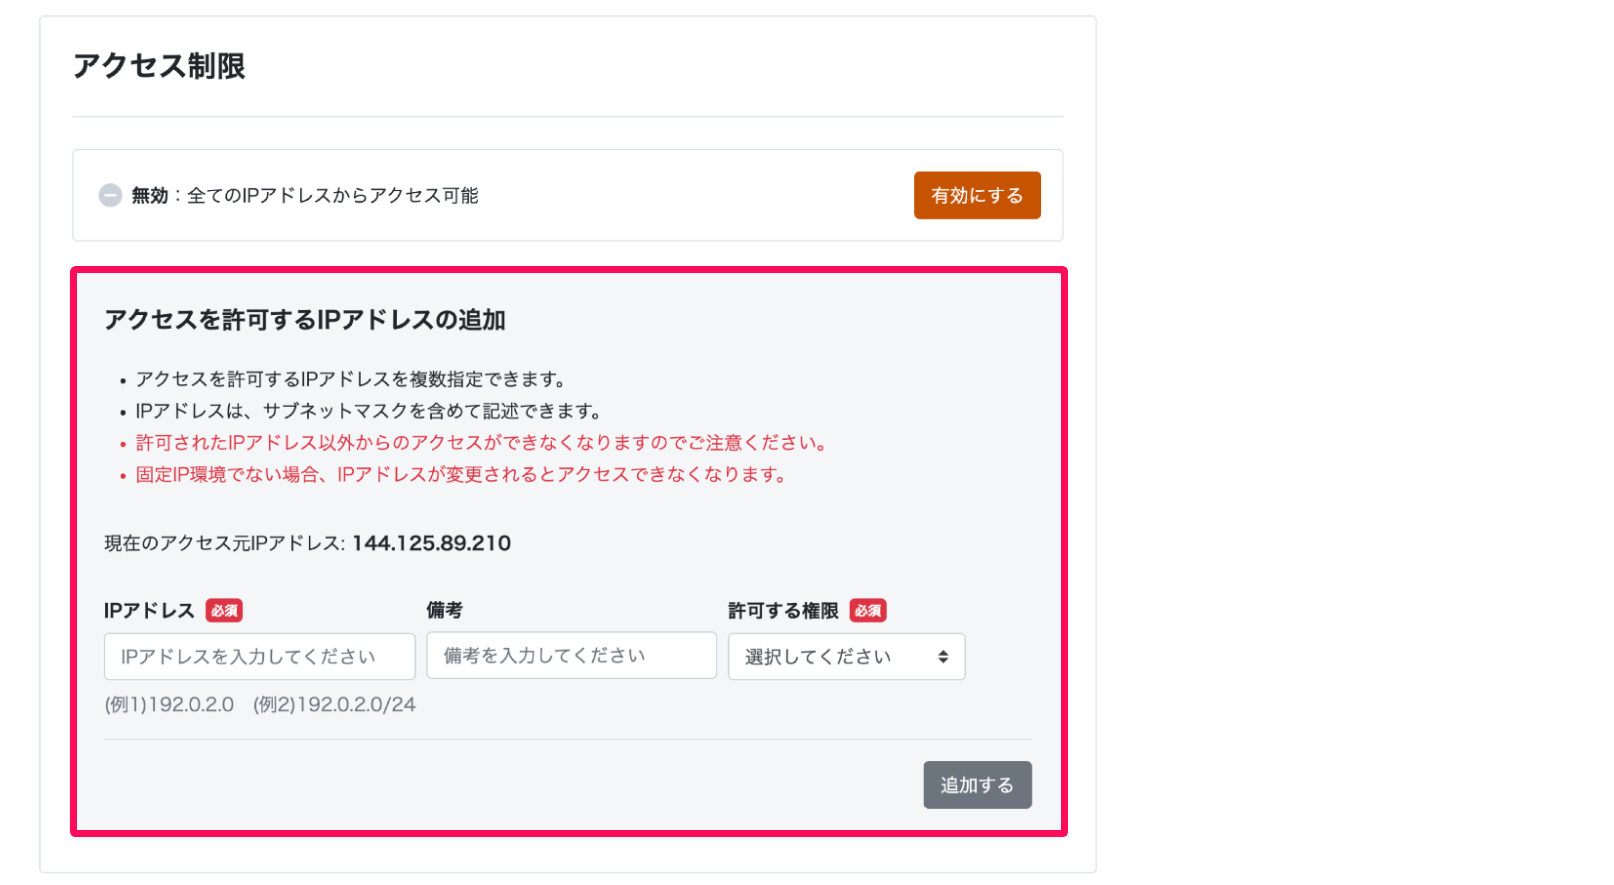The image size is (1614, 885).
Task: Focus the 備考 input field
Action: coord(571,655)
